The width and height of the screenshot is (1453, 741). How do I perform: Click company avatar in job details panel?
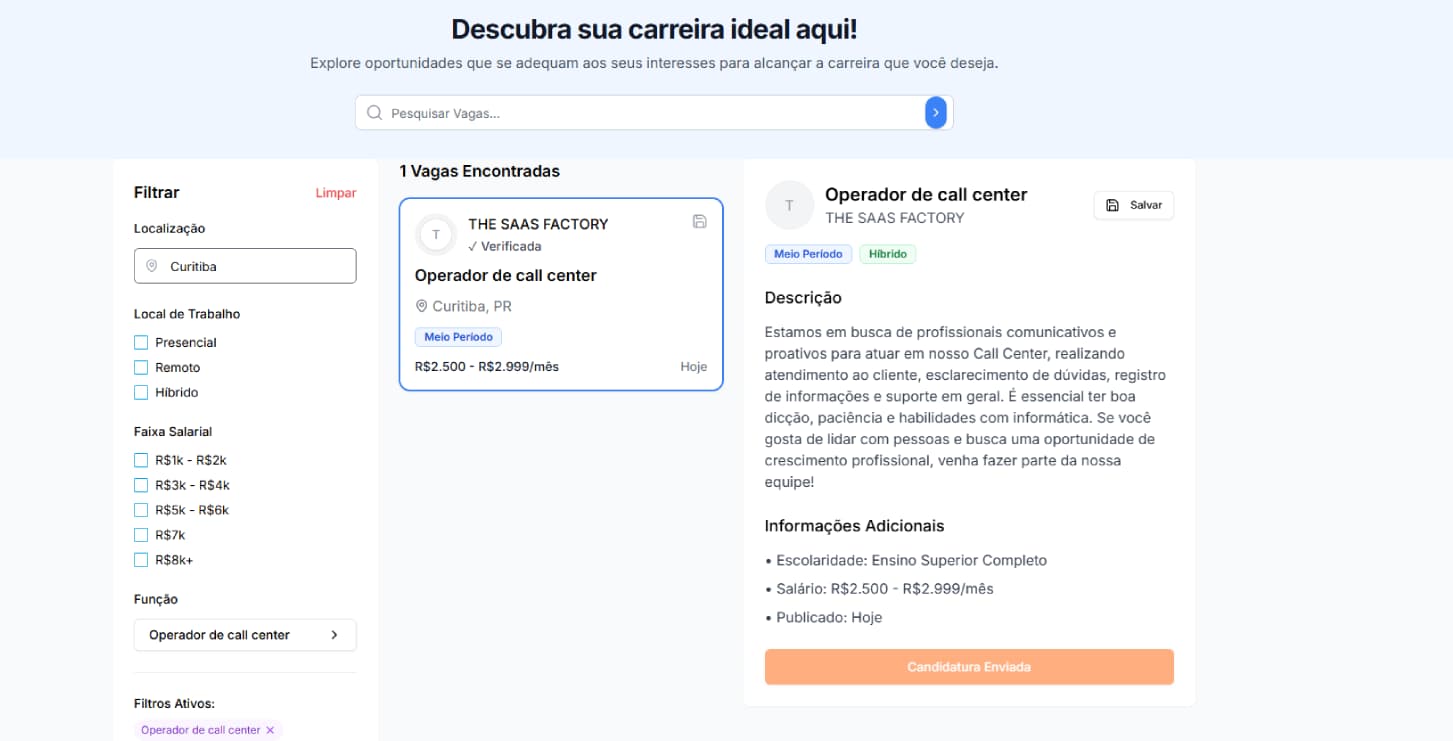pyautogui.click(x=789, y=205)
